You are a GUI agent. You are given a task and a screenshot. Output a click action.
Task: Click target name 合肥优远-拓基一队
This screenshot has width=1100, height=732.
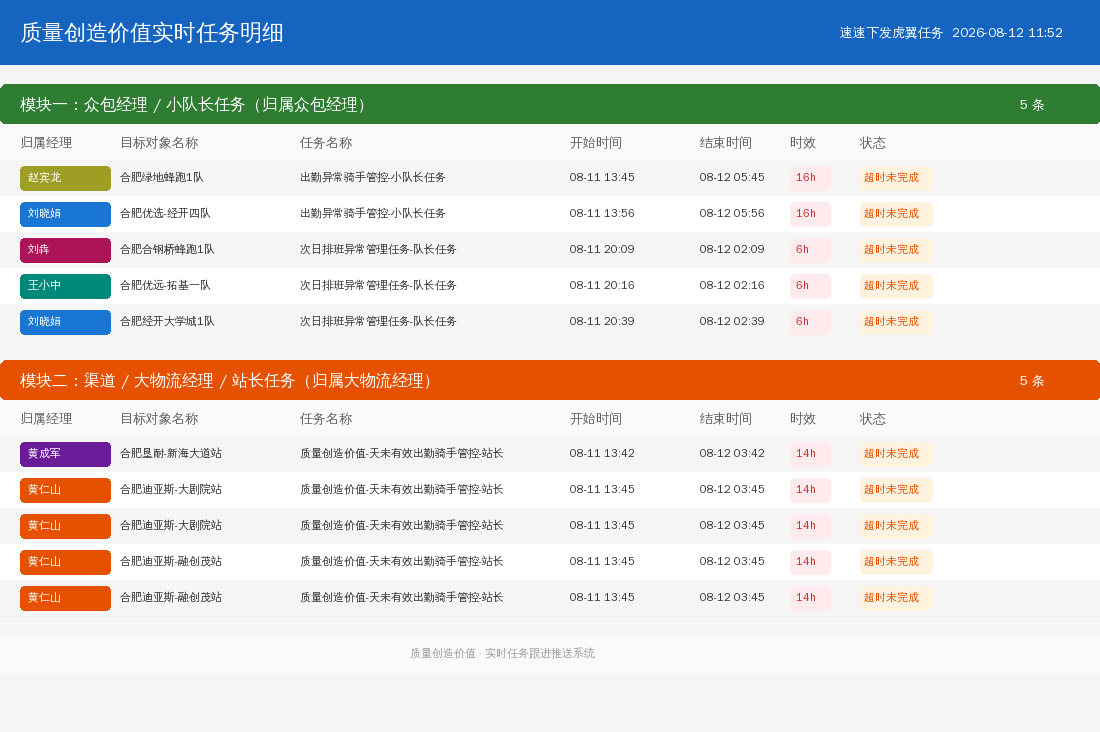click(x=165, y=286)
